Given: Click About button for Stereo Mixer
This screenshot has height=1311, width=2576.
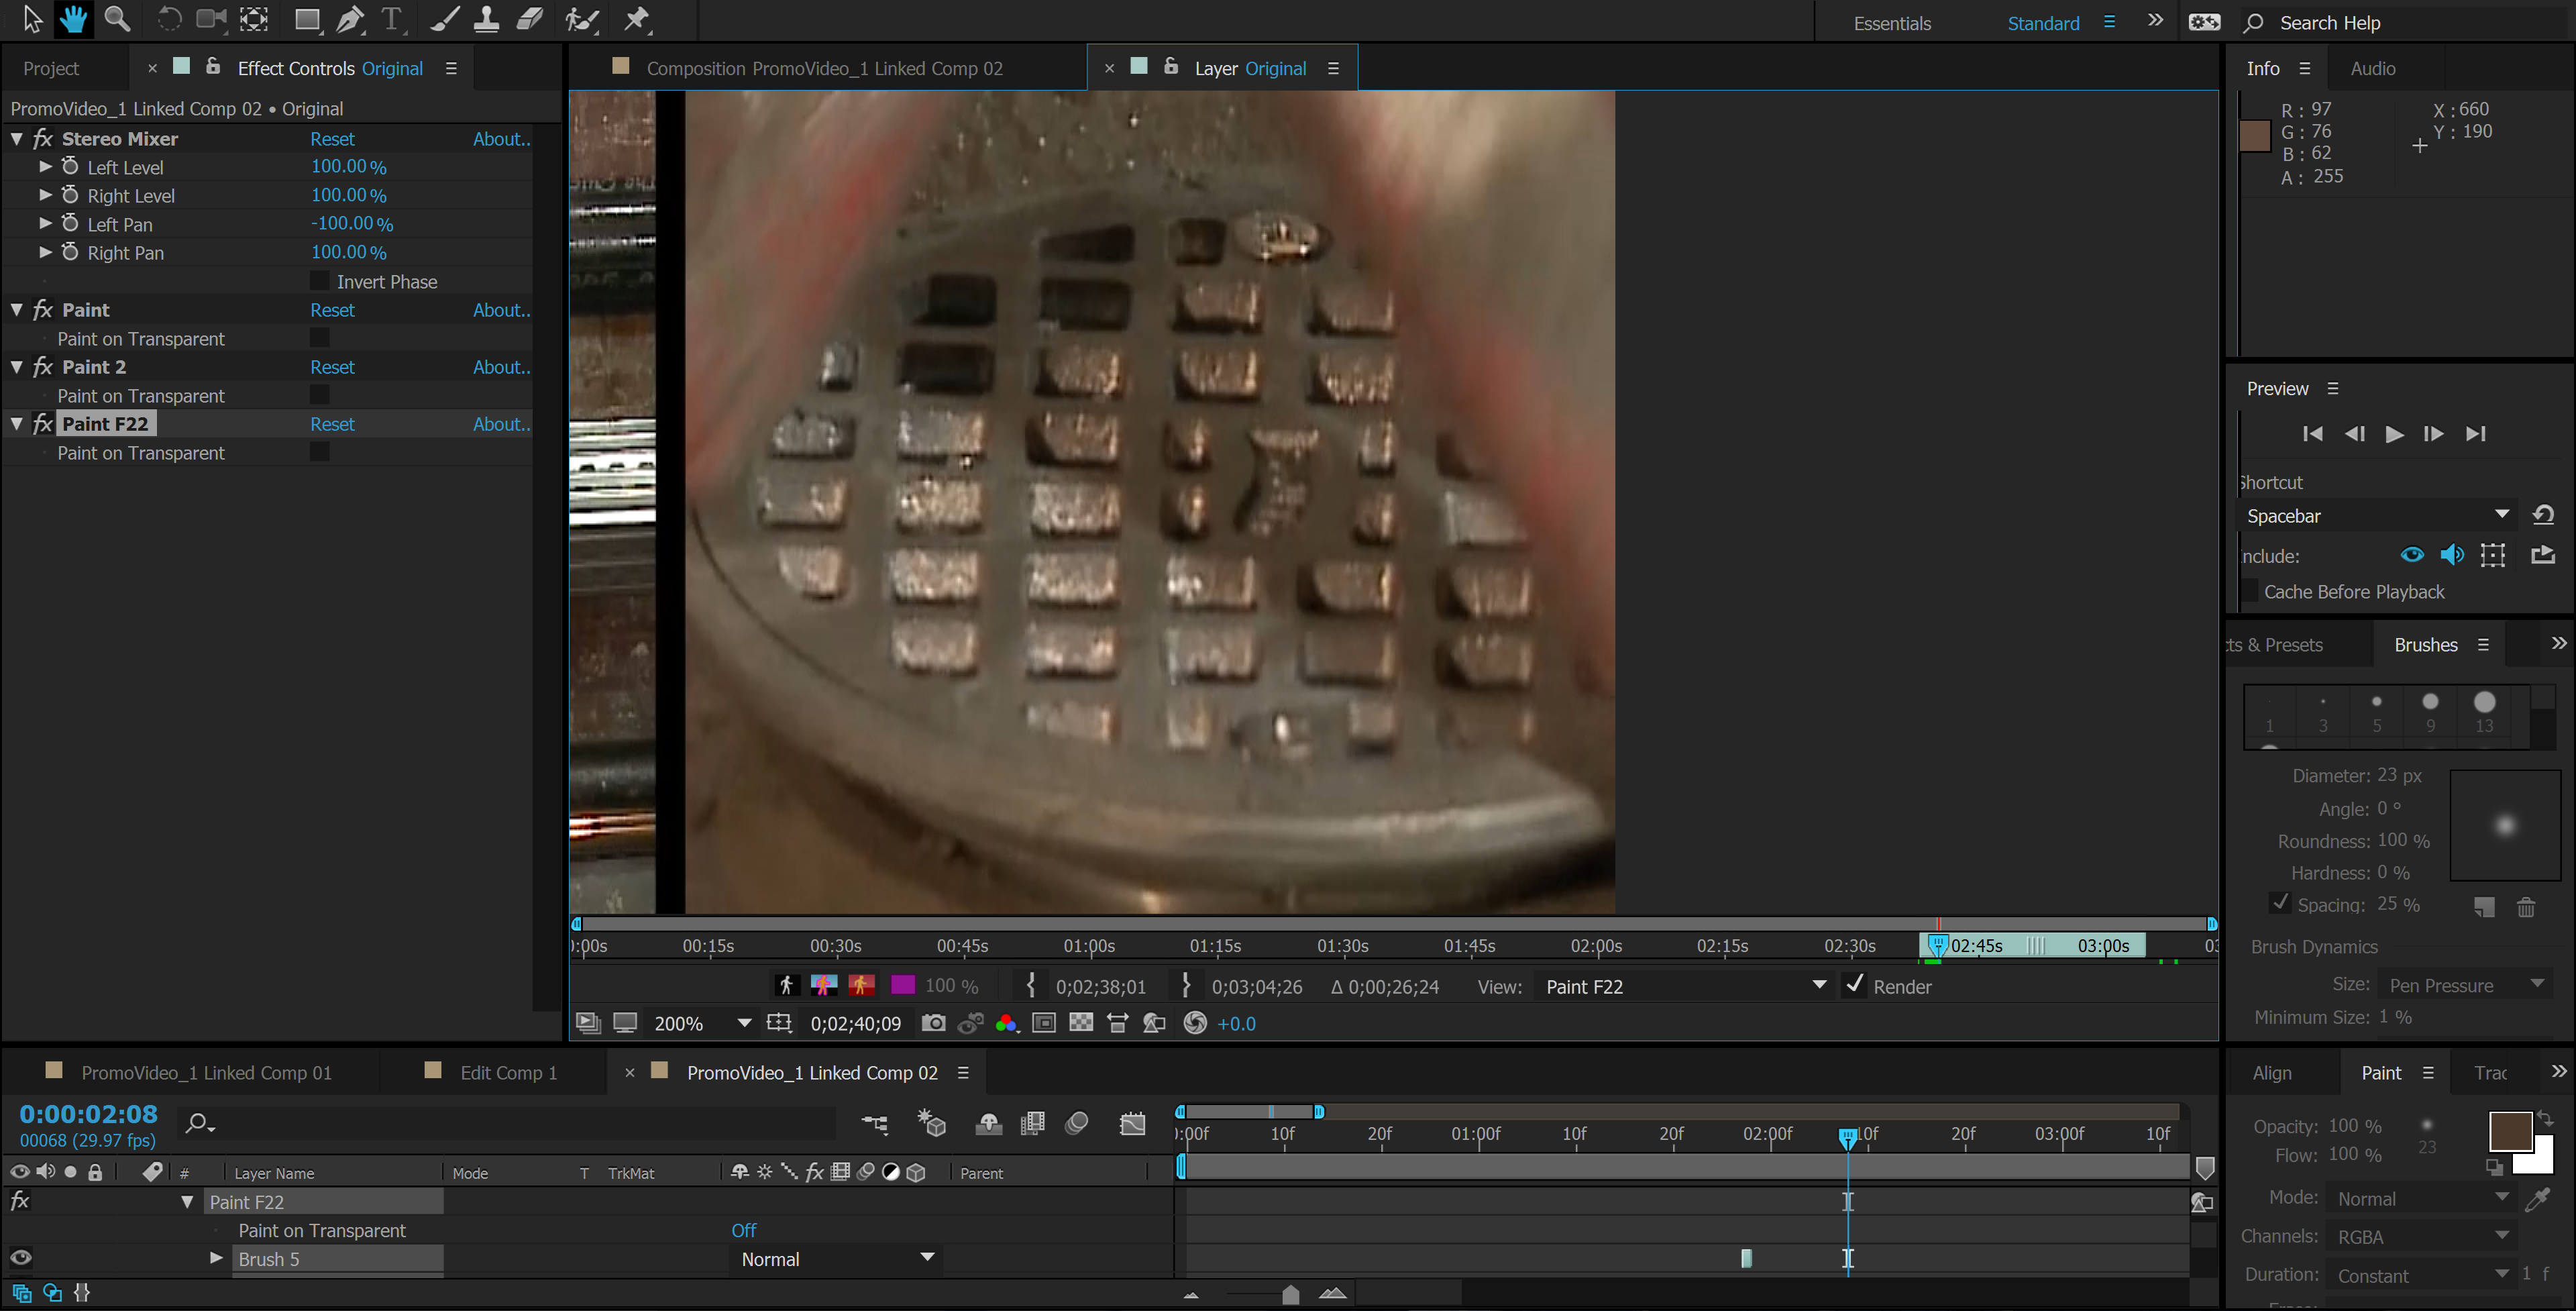Looking at the screenshot, I should (500, 139).
